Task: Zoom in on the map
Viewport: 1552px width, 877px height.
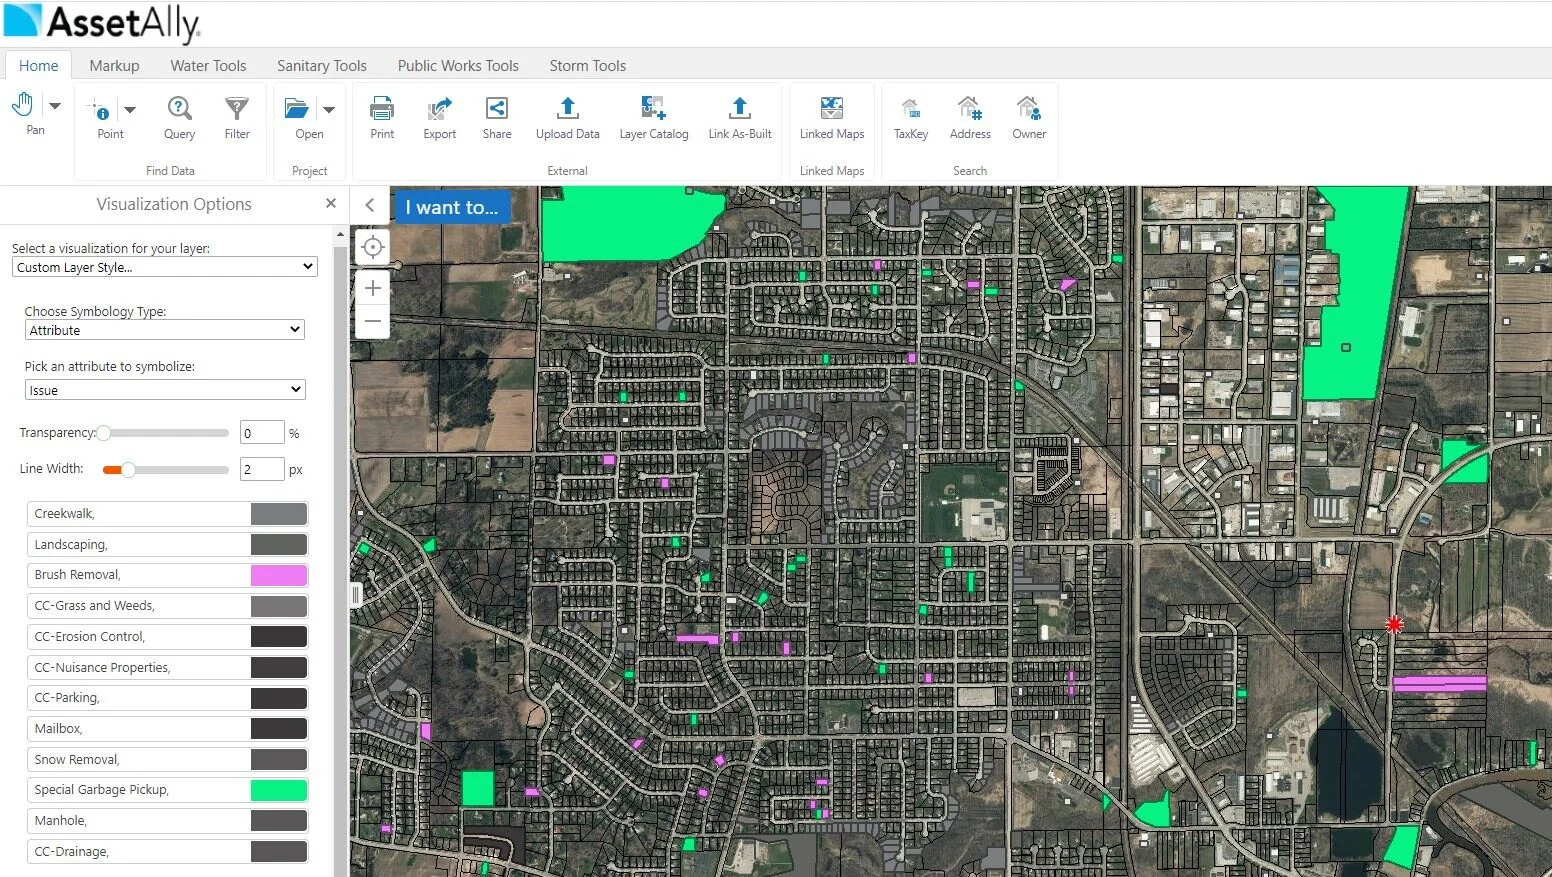Action: (x=373, y=288)
